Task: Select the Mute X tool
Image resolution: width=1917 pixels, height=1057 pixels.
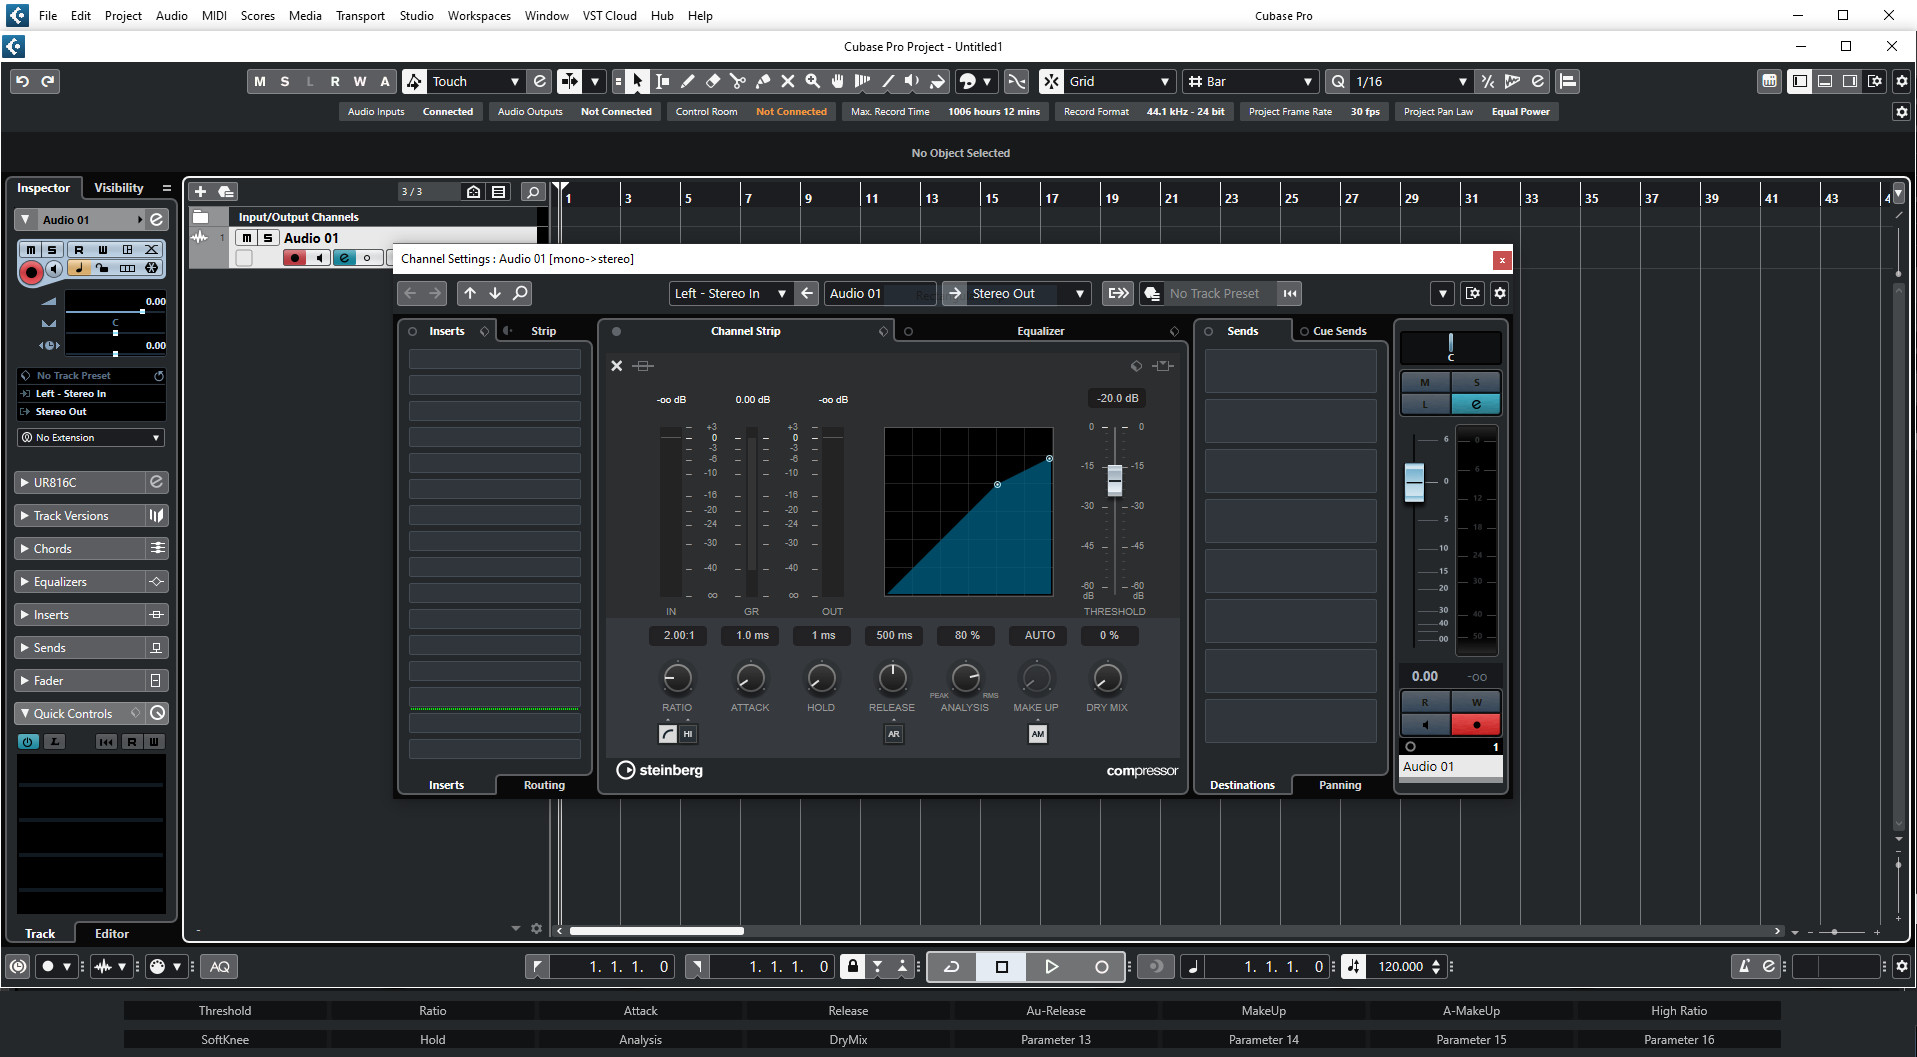Action: (x=788, y=82)
